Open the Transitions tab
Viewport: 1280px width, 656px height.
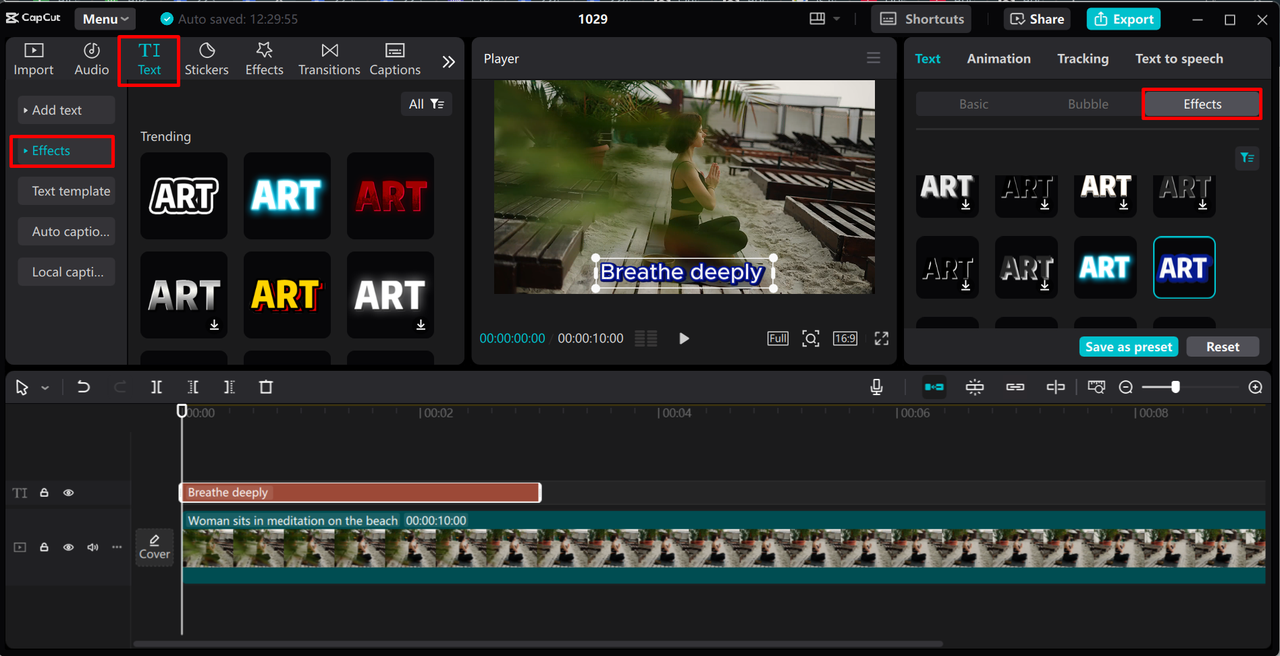tap(329, 60)
